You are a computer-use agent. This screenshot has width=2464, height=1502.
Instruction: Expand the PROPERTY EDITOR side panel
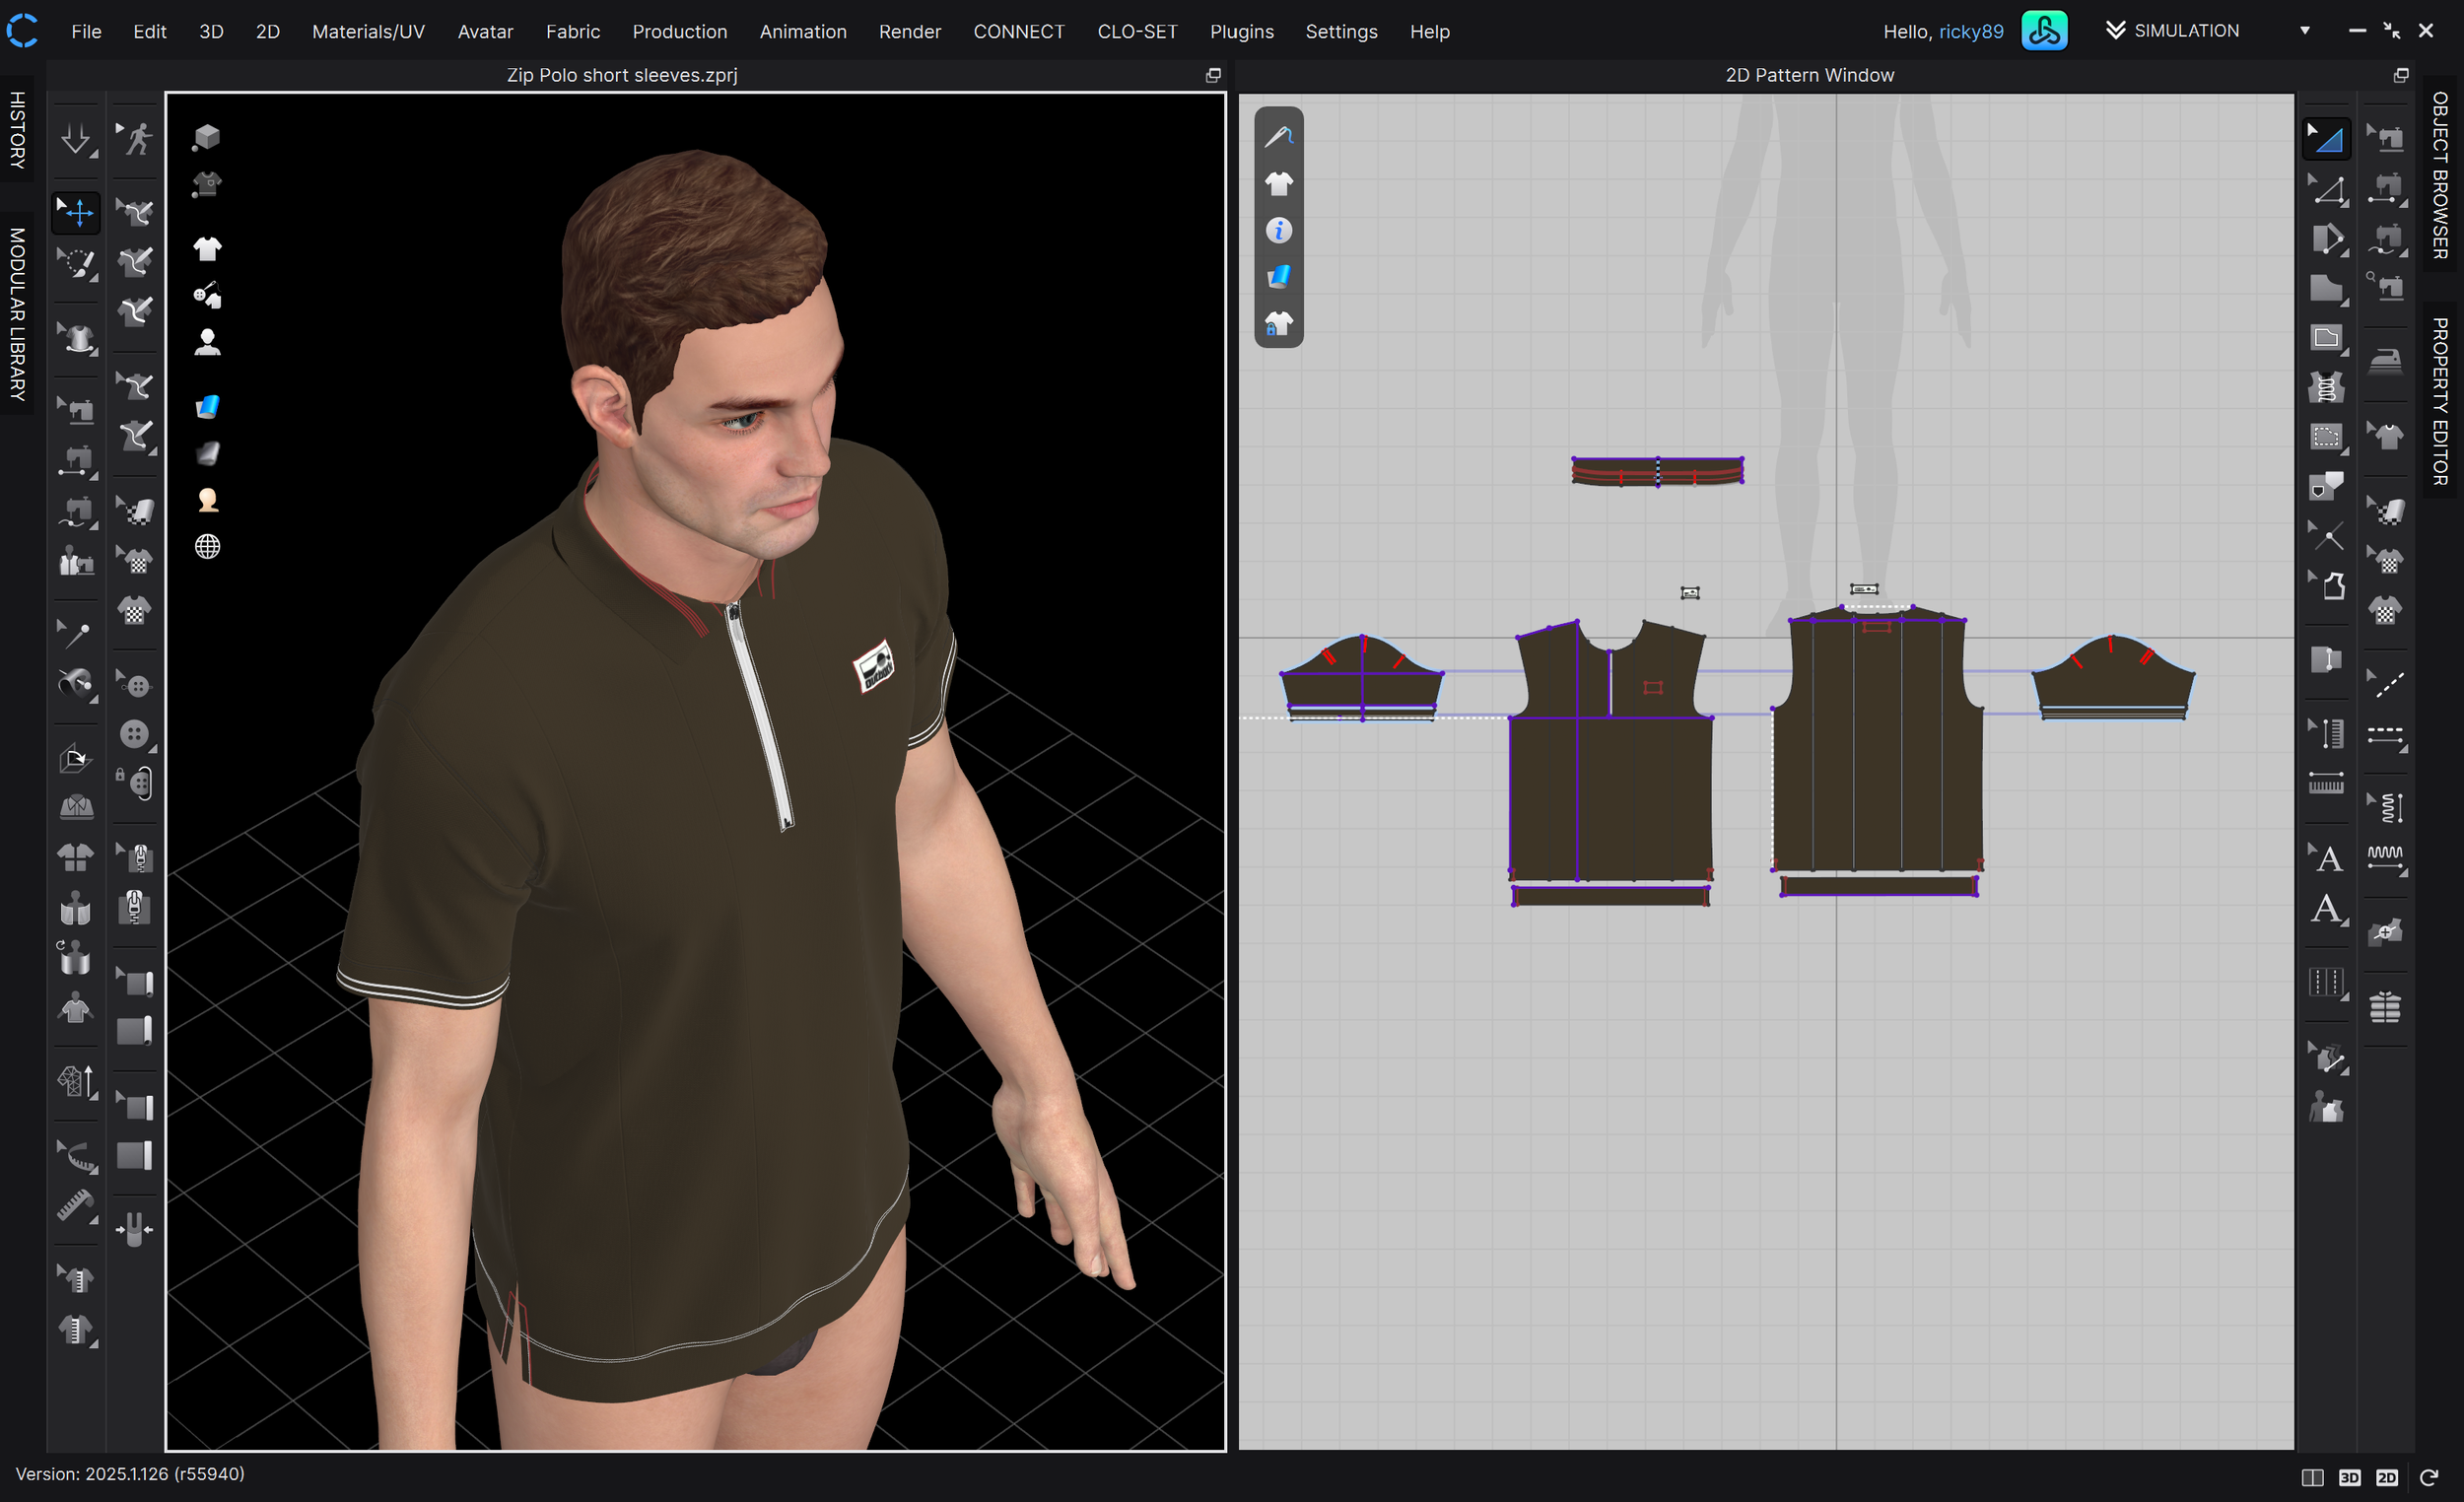coord(2441,400)
